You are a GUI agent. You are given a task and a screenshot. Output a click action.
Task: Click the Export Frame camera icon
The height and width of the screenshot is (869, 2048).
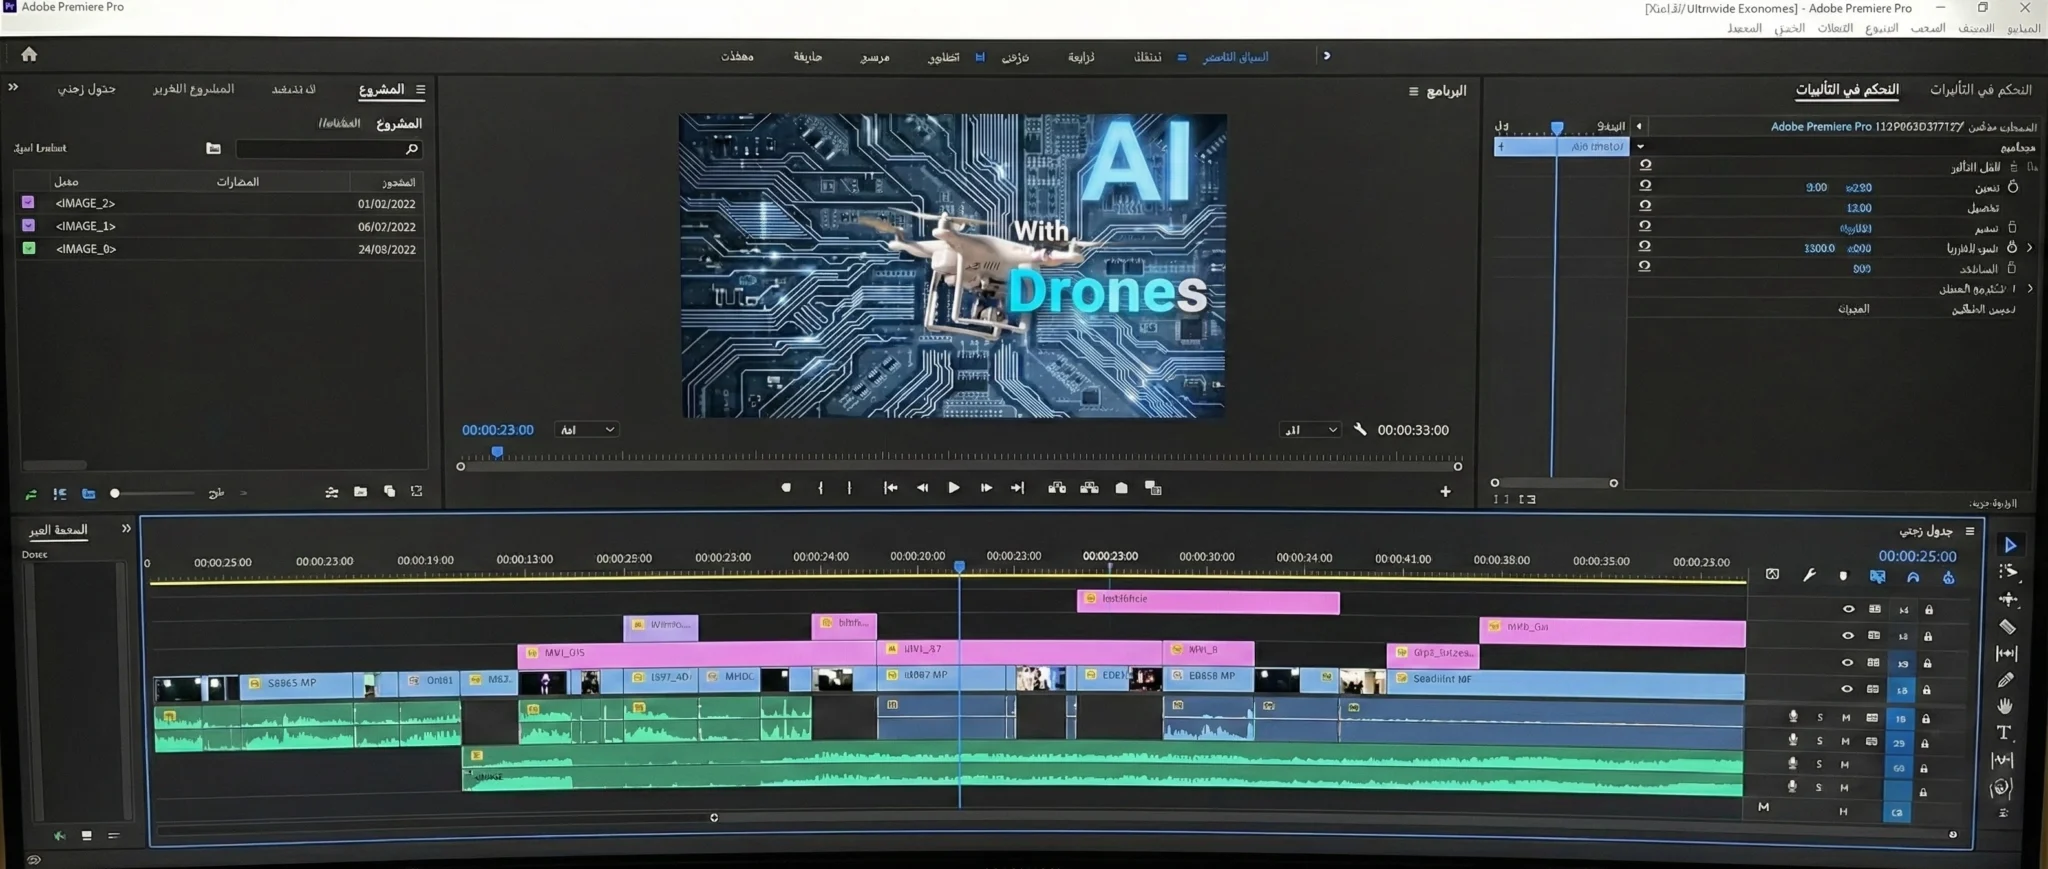pyautogui.click(x=1121, y=488)
